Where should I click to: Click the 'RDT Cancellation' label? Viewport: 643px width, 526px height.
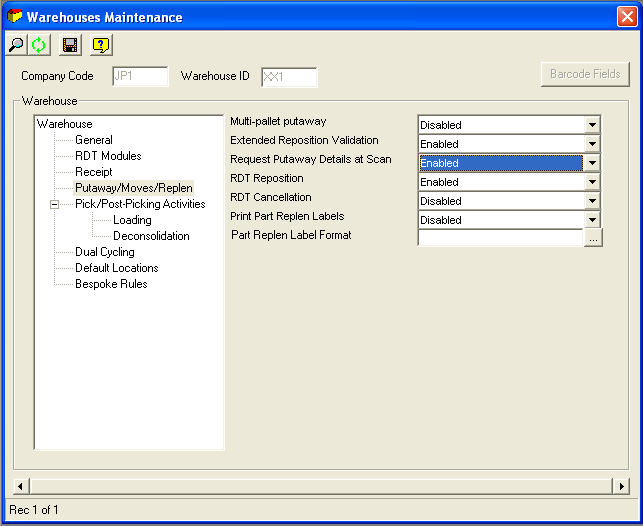271,197
